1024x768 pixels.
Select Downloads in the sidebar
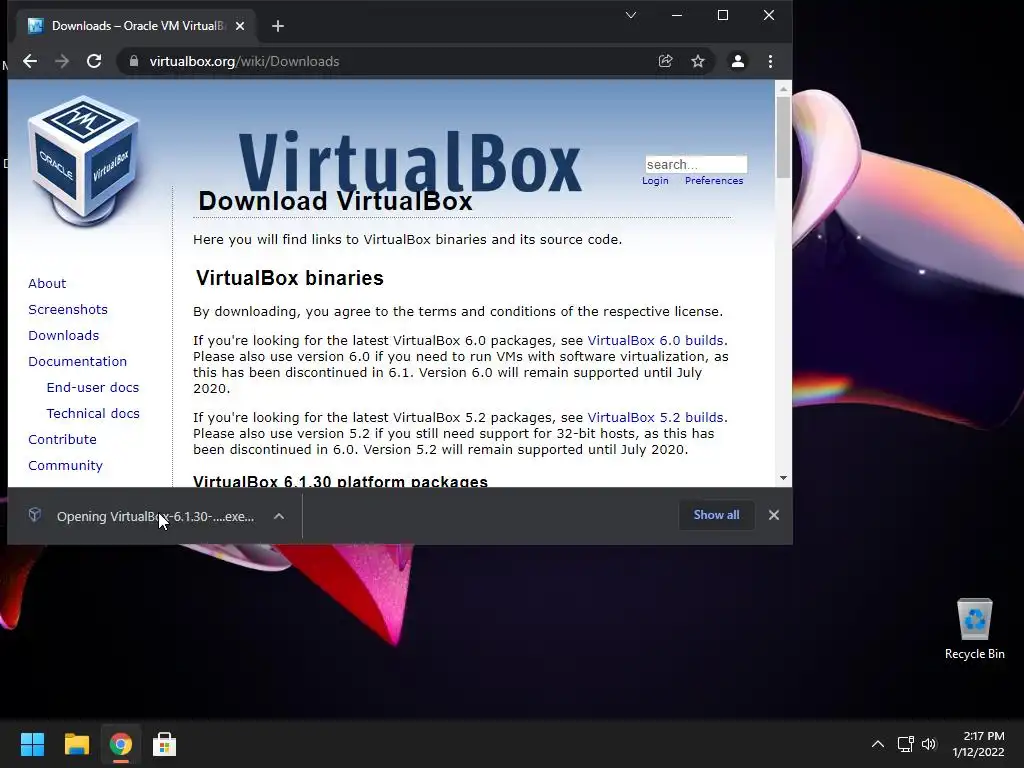[63, 336]
